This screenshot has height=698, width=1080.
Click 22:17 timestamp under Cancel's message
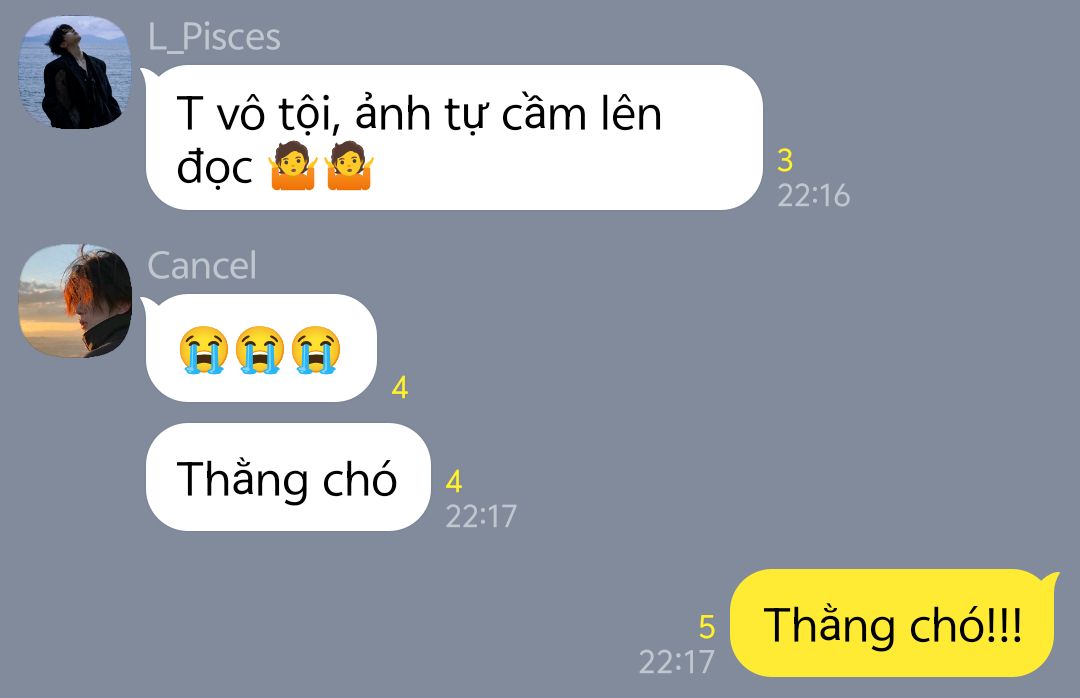(481, 516)
